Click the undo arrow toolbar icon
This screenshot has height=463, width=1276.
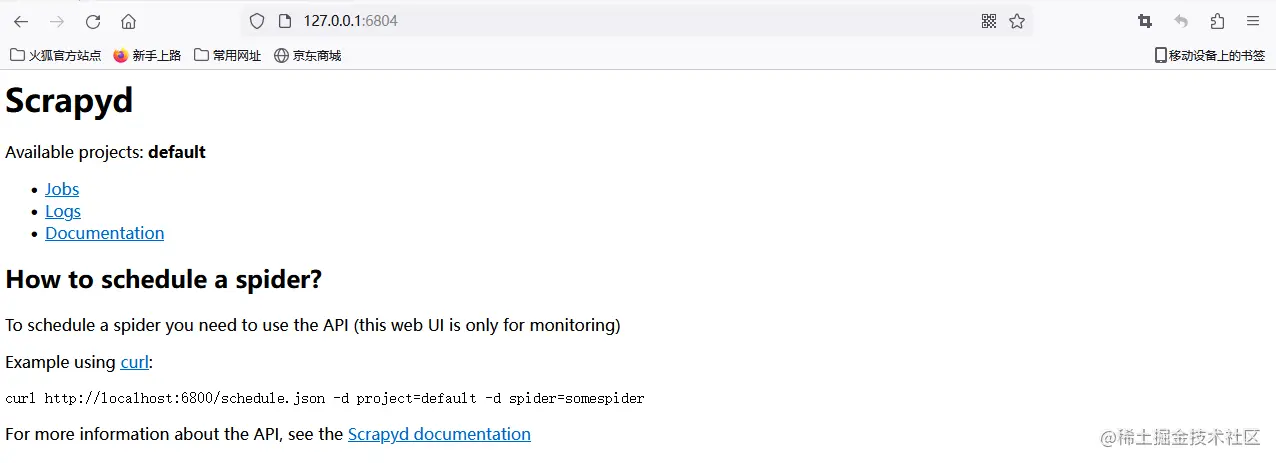pos(1181,21)
